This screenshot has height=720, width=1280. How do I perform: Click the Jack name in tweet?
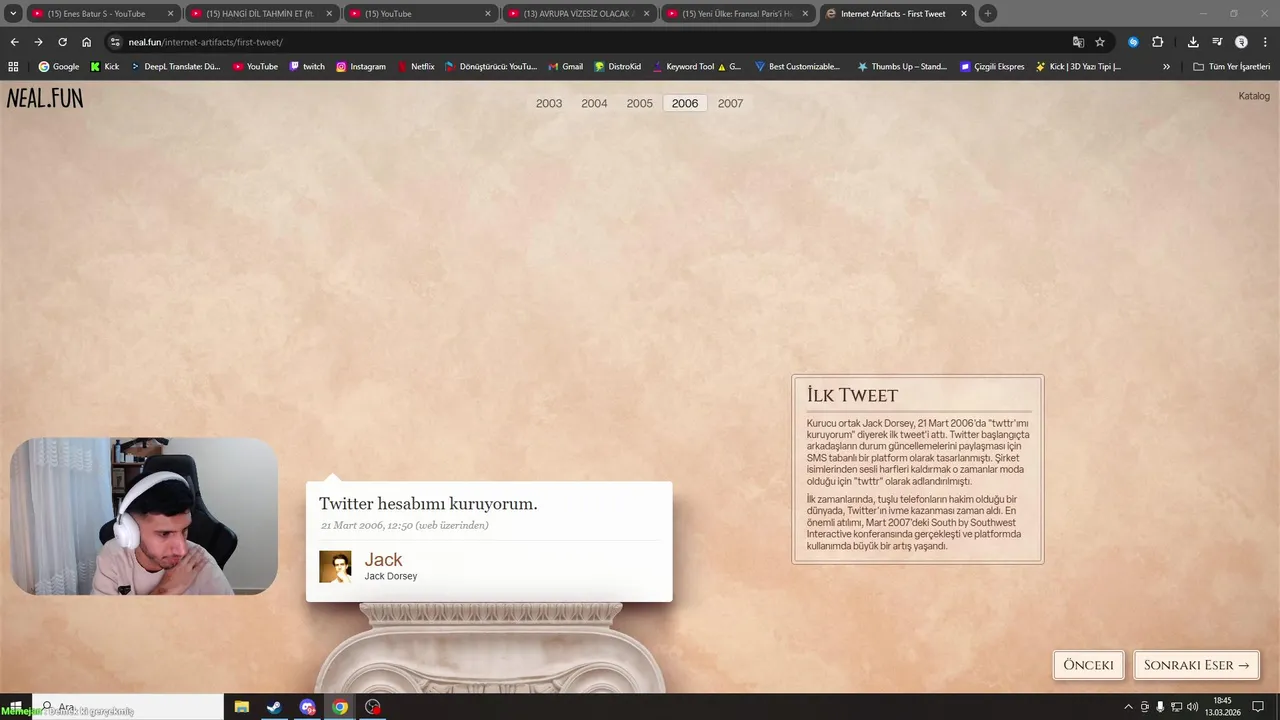383,560
